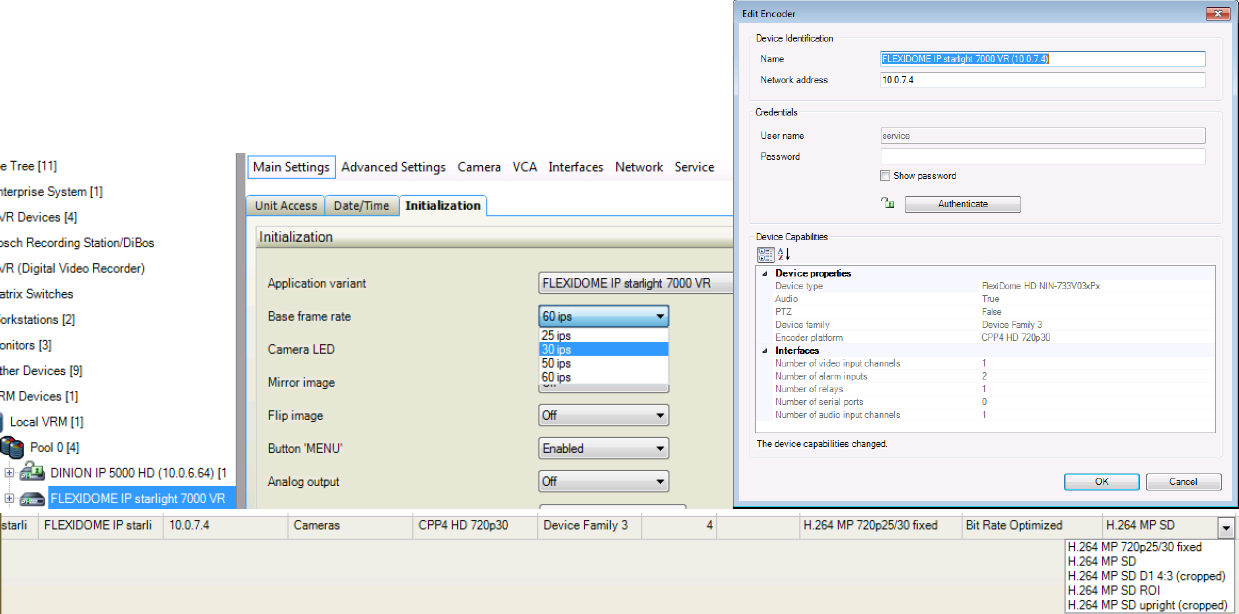Image resolution: width=1239 pixels, height=614 pixels.
Task: Click the padlock icon beside Authenticate
Action: click(x=886, y=203)
